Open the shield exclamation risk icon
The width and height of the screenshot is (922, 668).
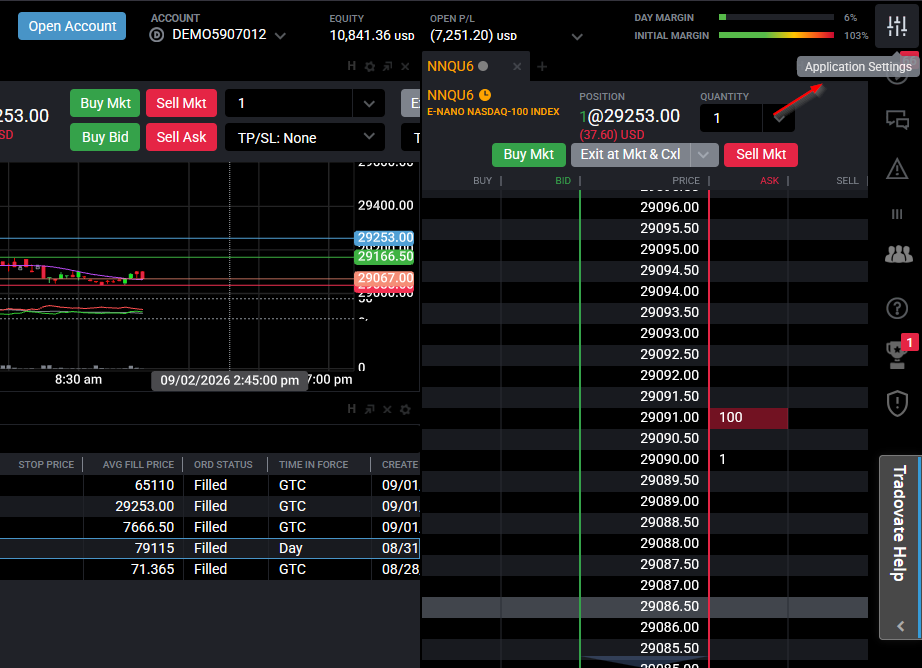[897, 403]
